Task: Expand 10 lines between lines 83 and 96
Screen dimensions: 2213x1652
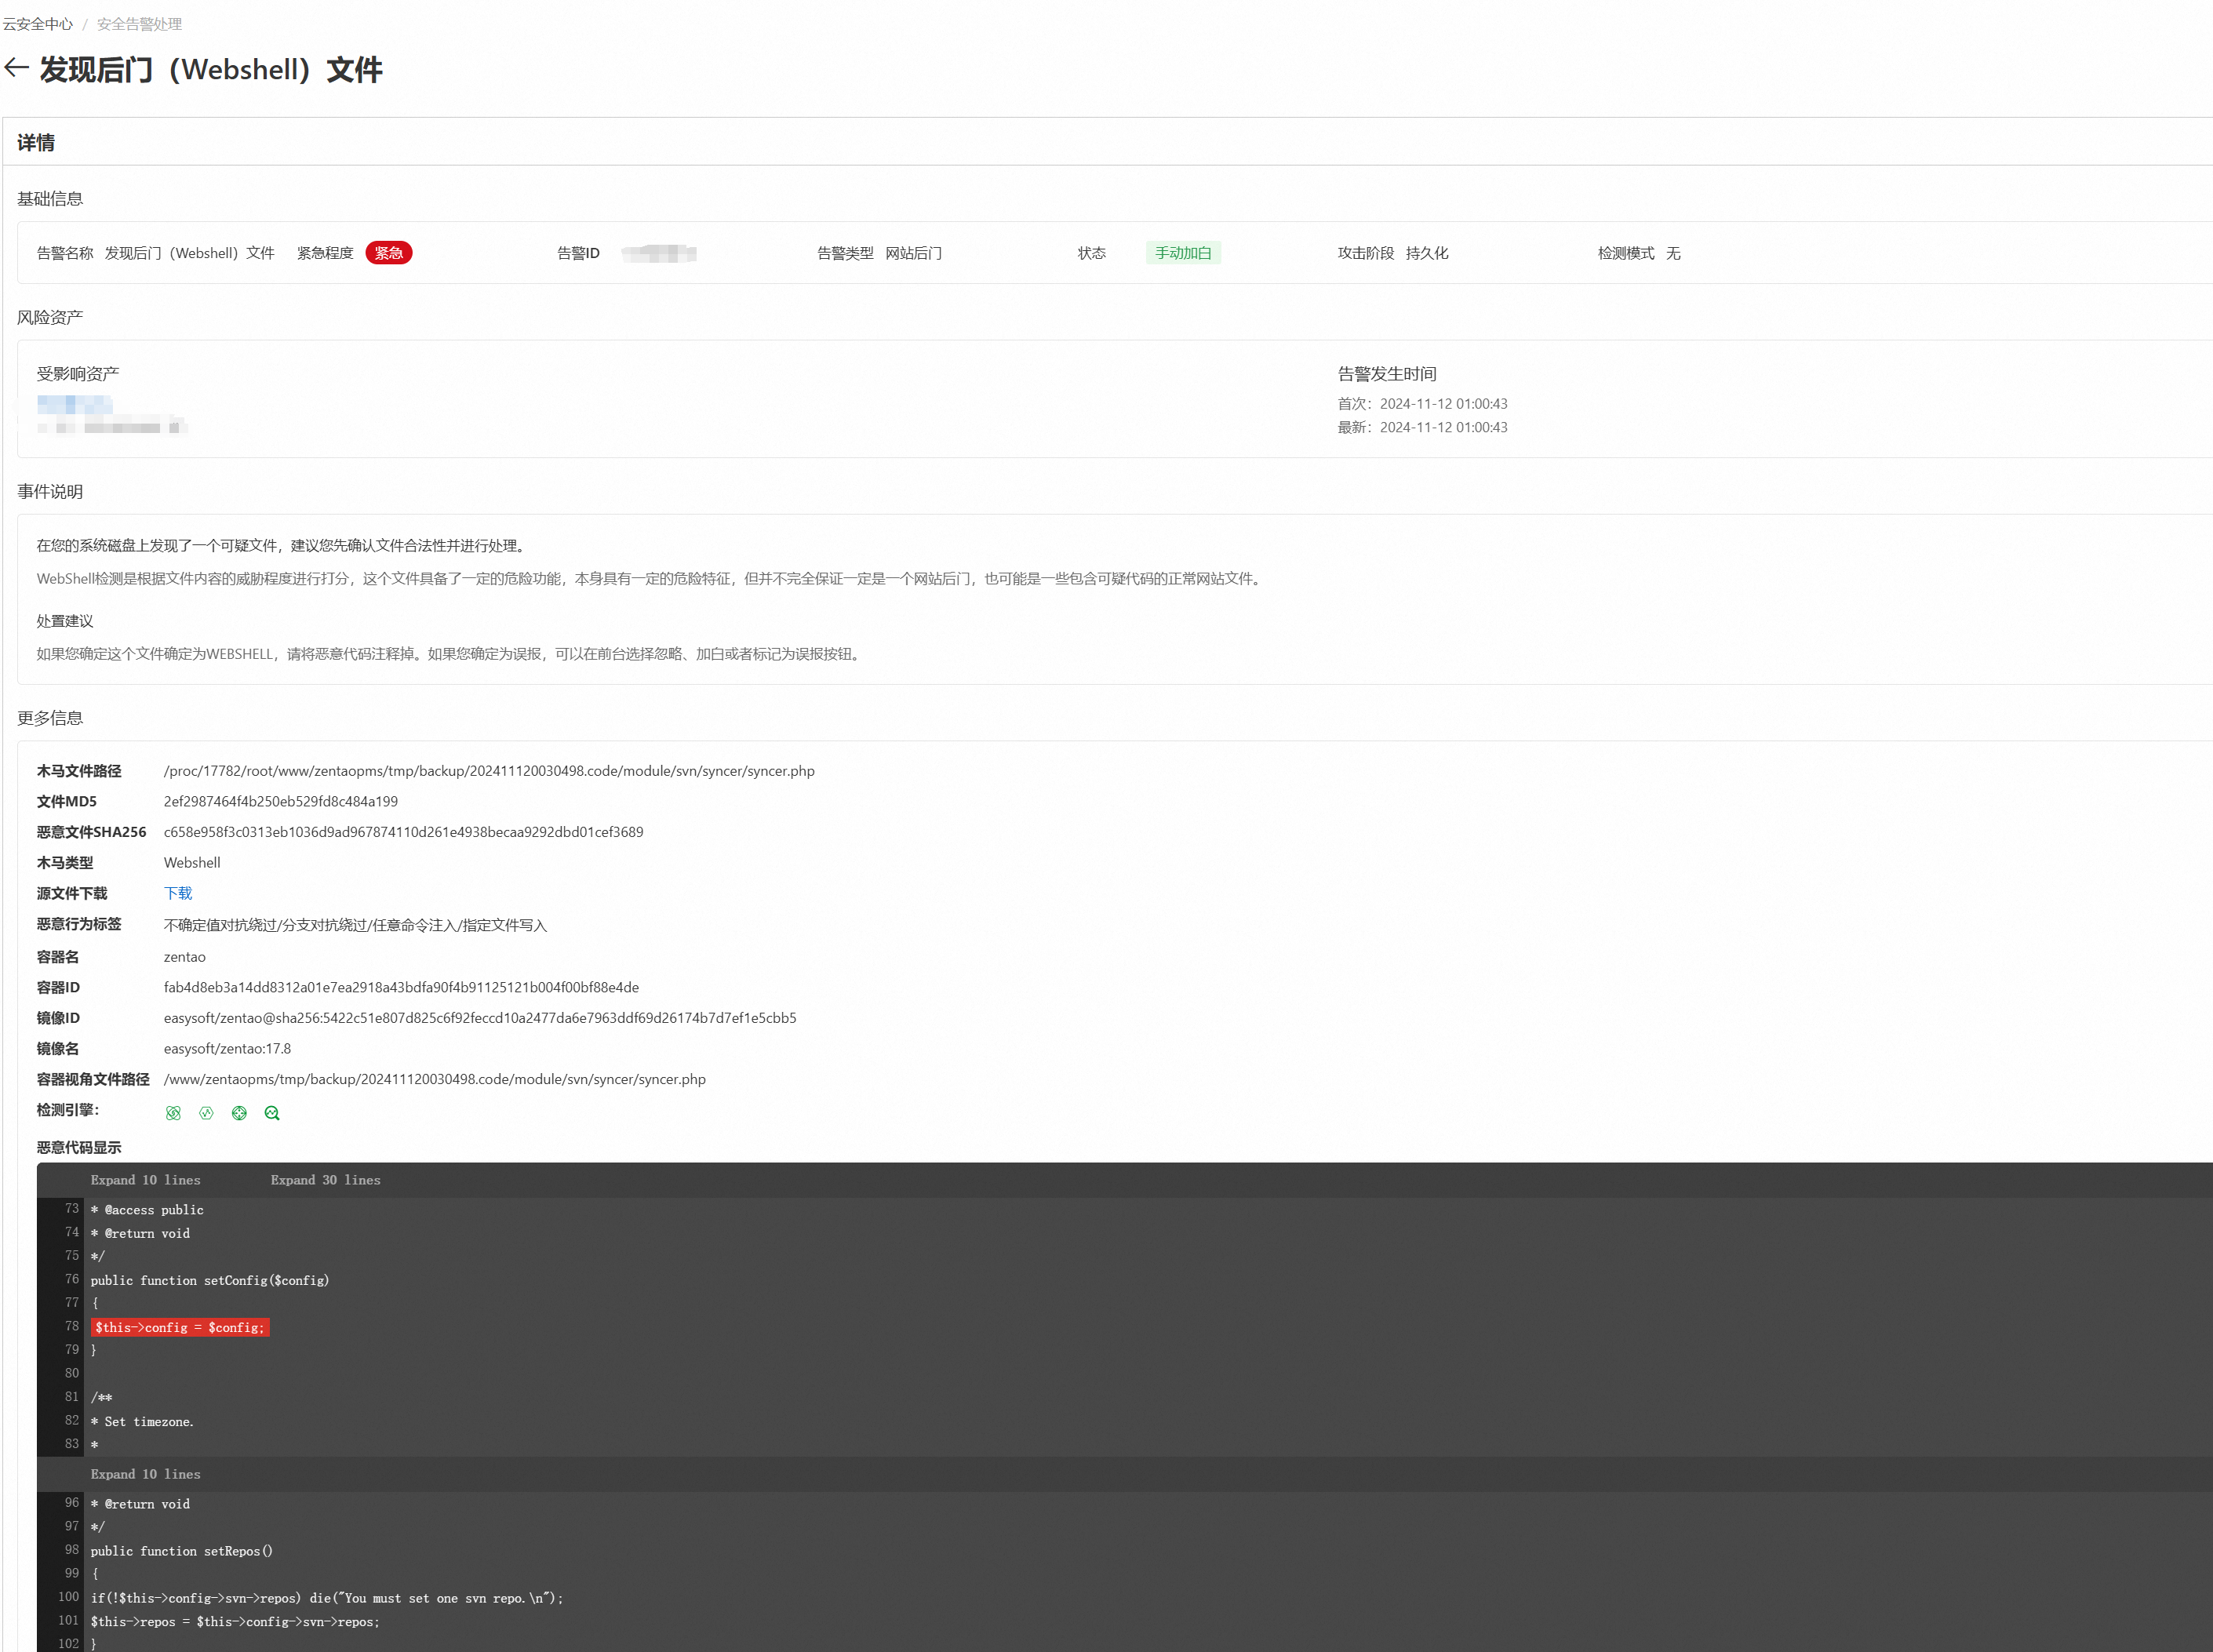Action: (x=146, y=1474)
